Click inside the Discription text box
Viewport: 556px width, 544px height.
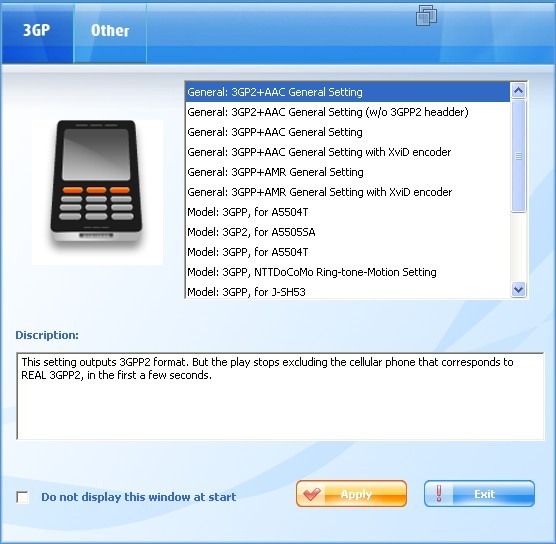tap(280, 396)
